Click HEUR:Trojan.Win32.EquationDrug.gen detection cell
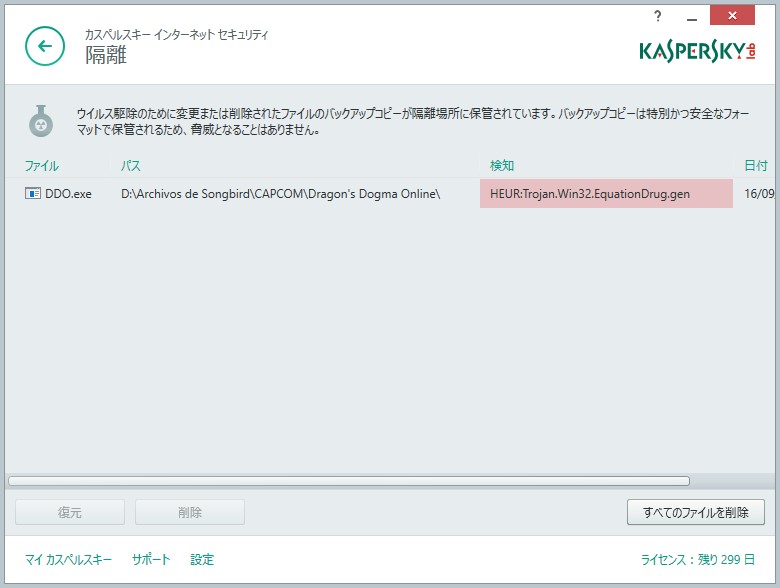The height and width of the screenshot is (588, 780). 606,194
